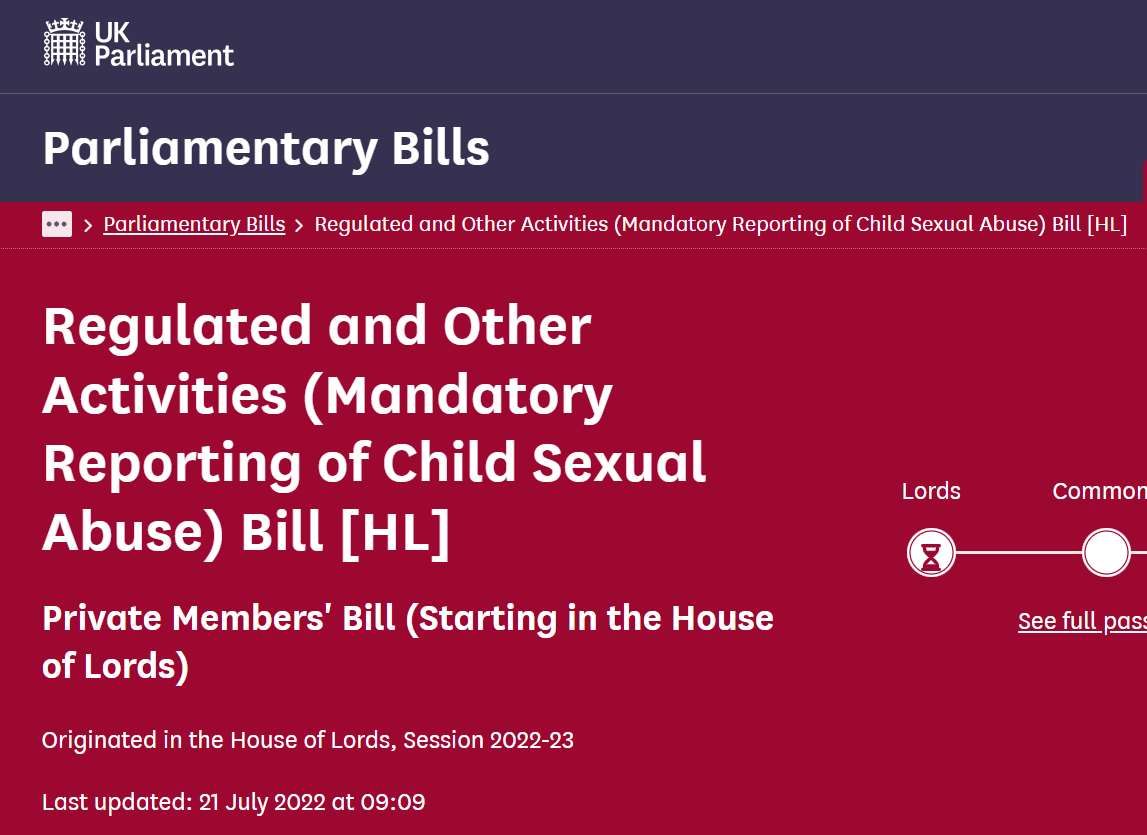1147x835 pixels.
Task: Reveal full navigation path from the ellipsis
Action: click(57, 224)
